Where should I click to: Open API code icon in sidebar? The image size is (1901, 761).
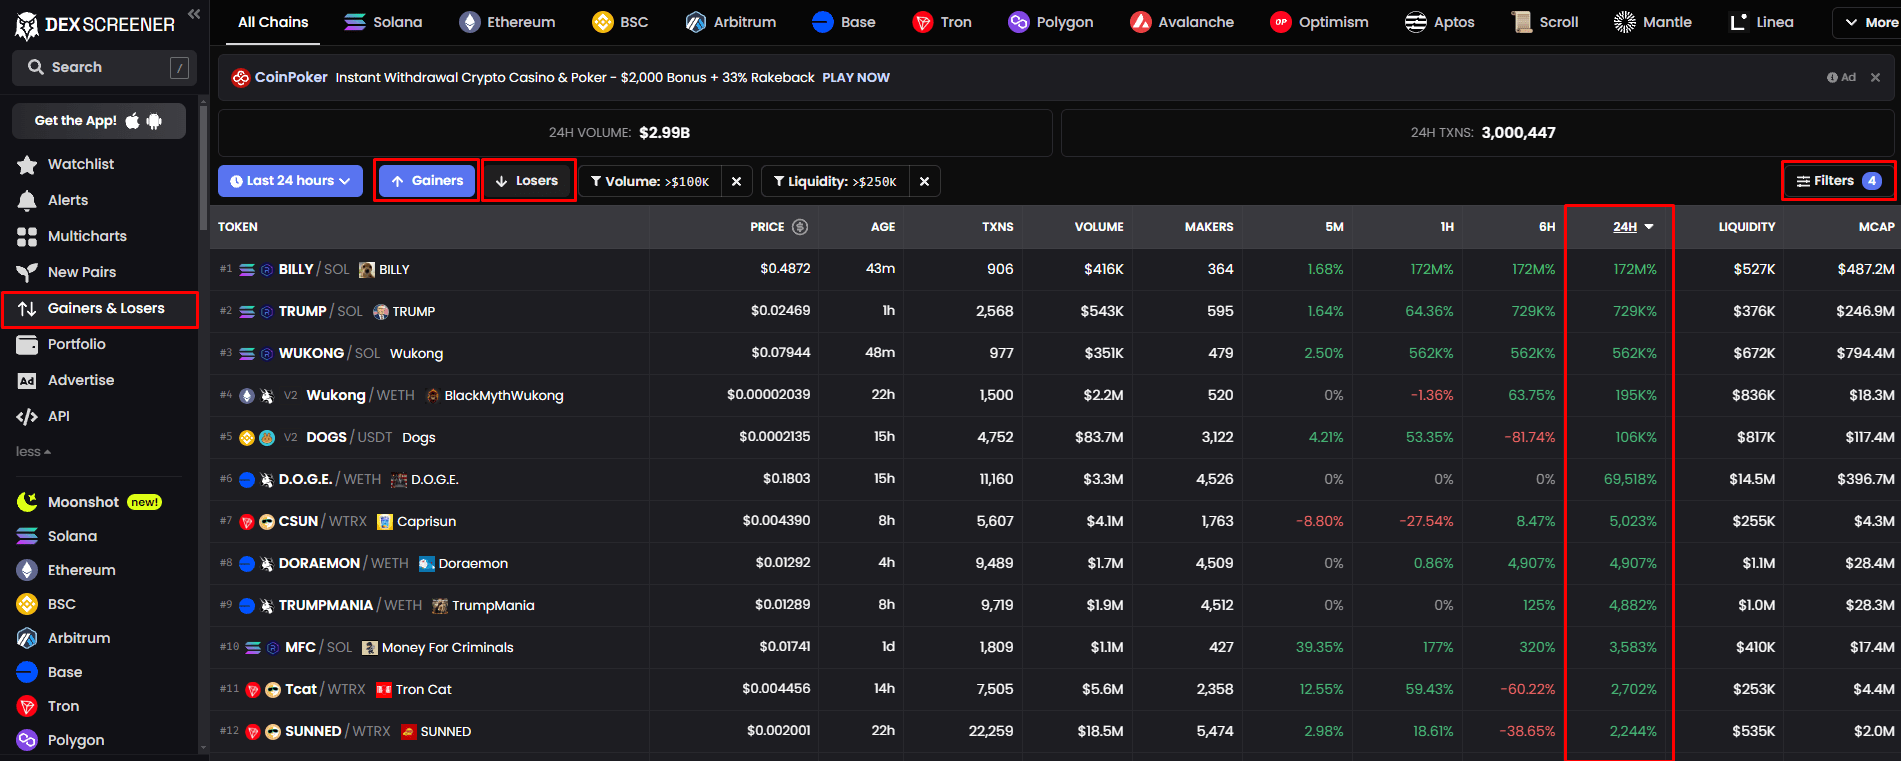pos(27,416)
